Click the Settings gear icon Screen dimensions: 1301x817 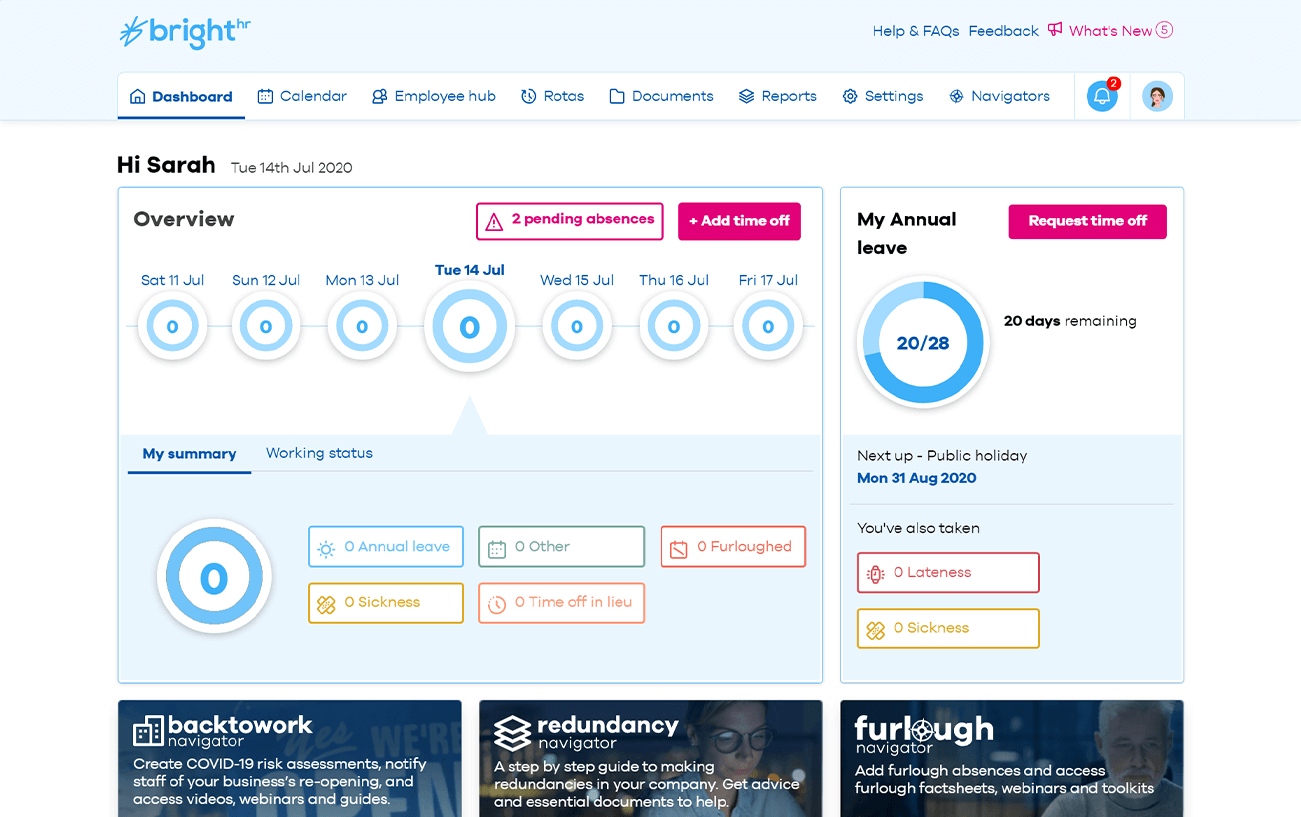pyautogui.click(x=850, y=96)
